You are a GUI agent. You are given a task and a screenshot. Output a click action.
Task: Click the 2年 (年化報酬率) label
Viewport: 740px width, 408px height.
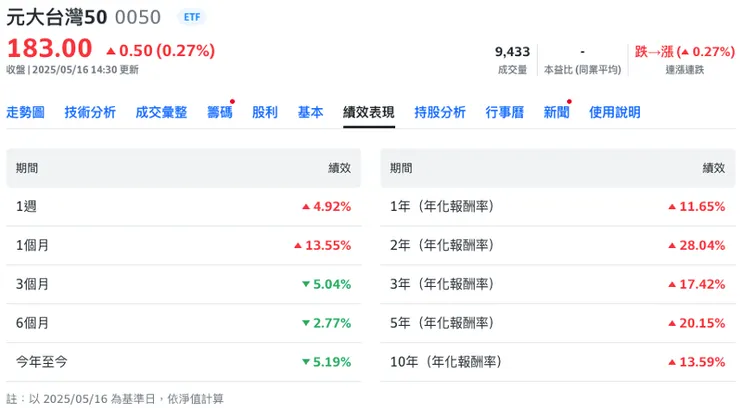tap(442, 245)
